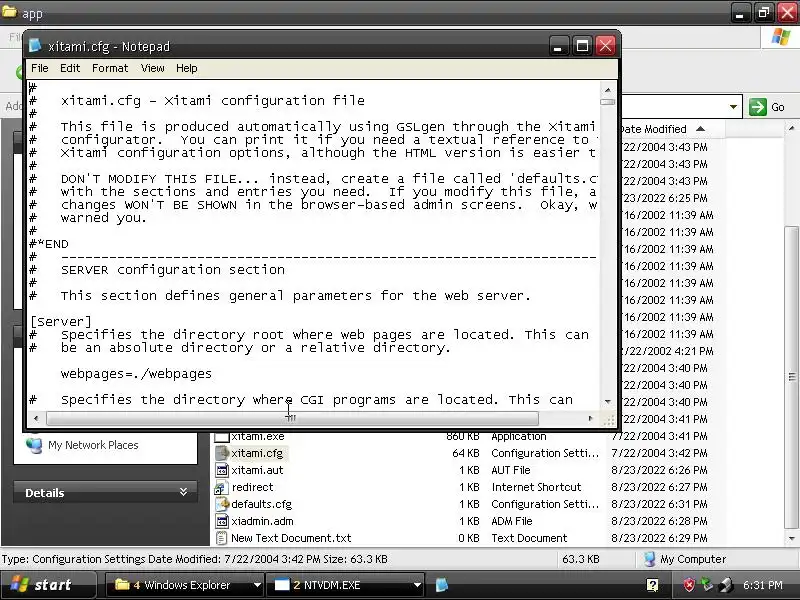Click the [Server] section line in Notepad
Screen dimensions: 800x600
(x=61, y=321)
